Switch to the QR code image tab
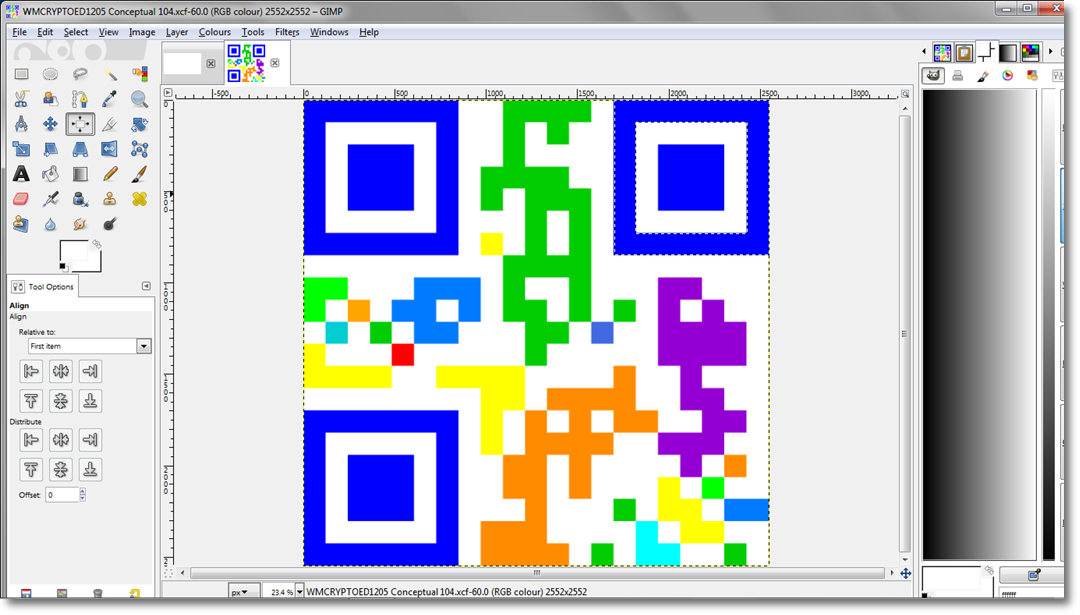Viewport: 1080px width, 615px height. pos(246,63)
